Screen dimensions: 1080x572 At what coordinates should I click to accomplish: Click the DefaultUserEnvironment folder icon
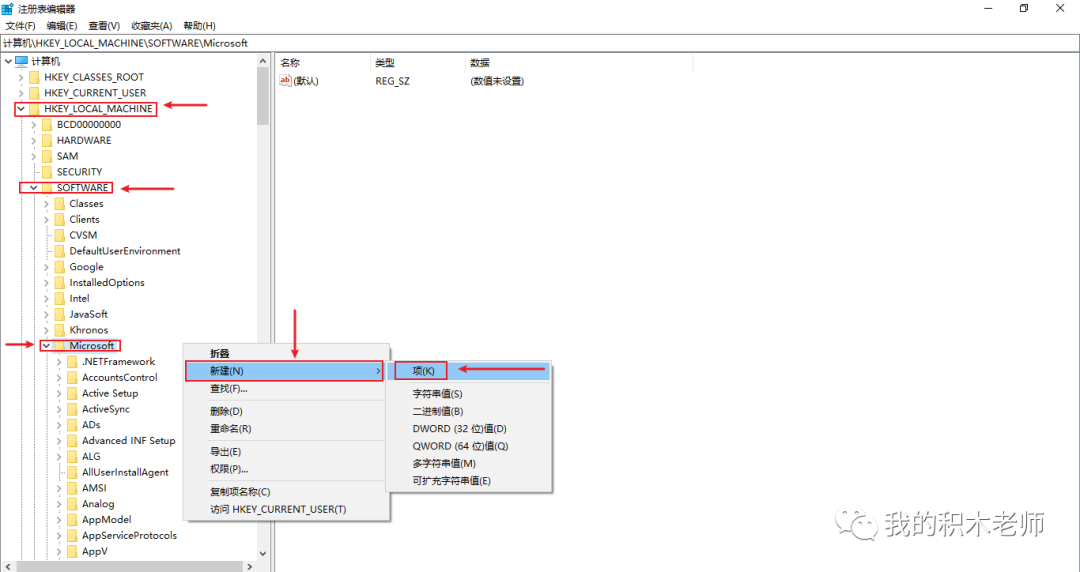point(59,252)
